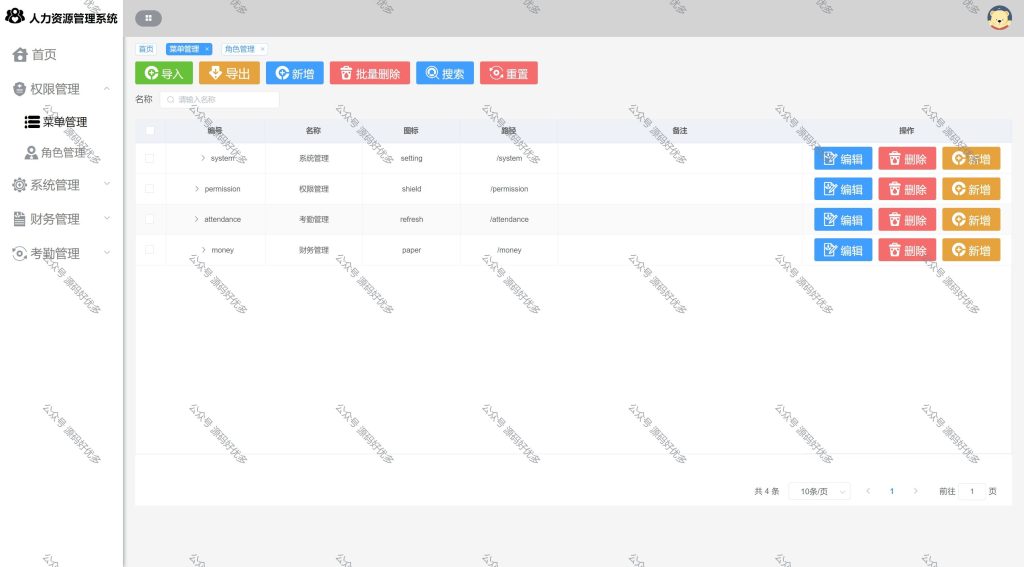The height and width of the screenshot is (567, 1024).
Task: Expand the attendance tree row
Action: click(197, 219)
